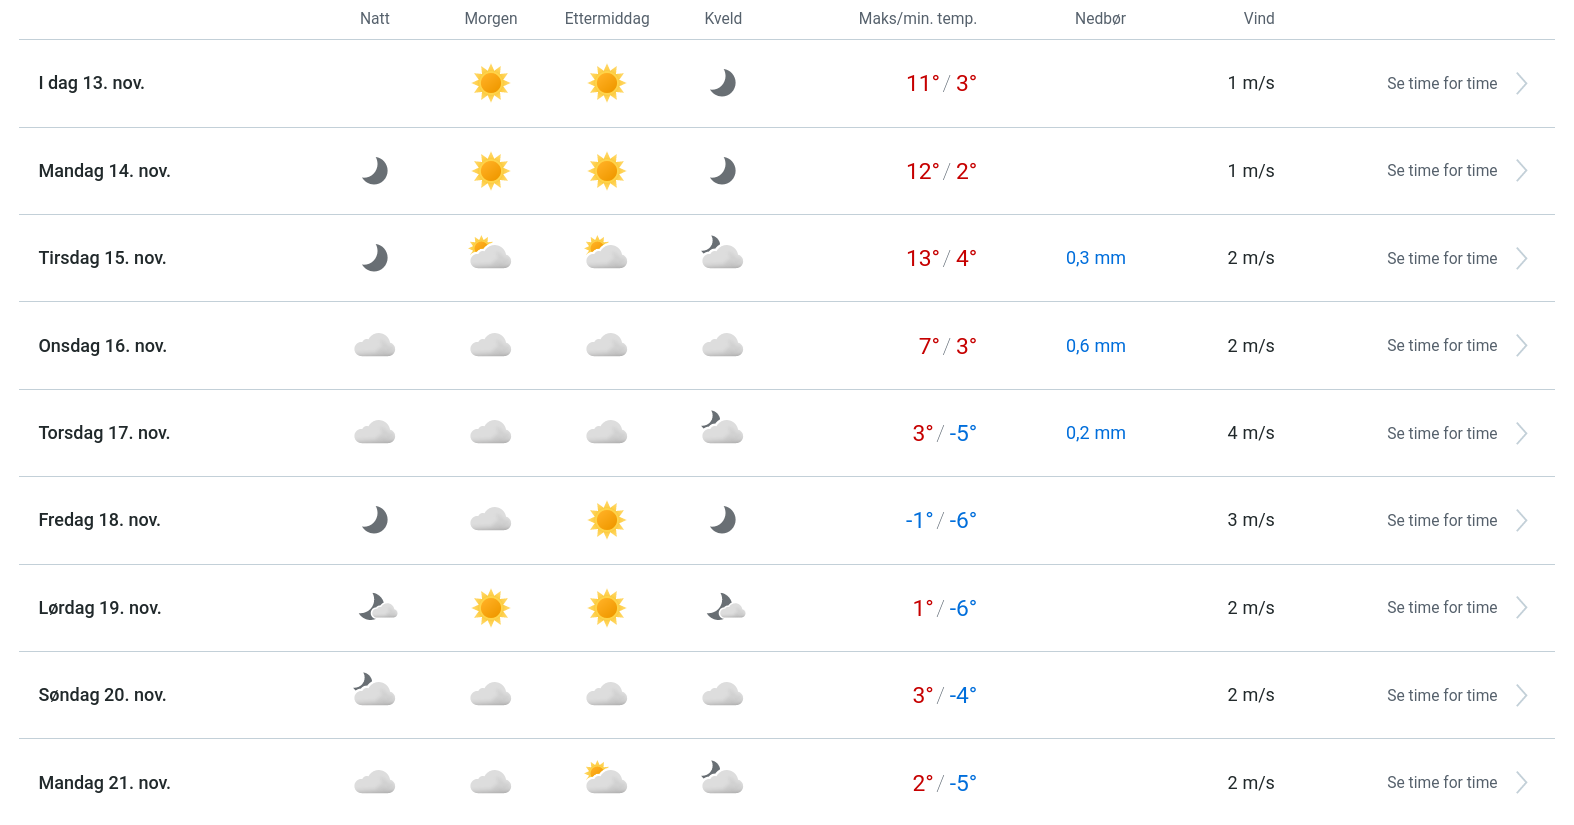Expand the chevron on Lørdag 19. nov. row
1574x825 pixels.
tap(1521, 608)
